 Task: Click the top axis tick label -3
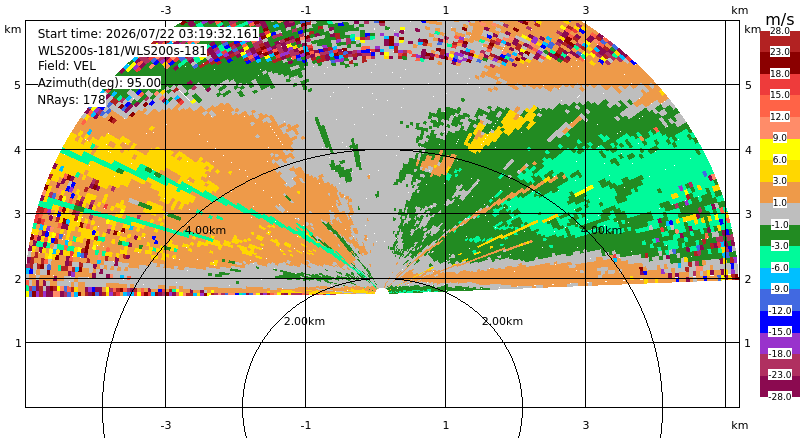point(165,10)
